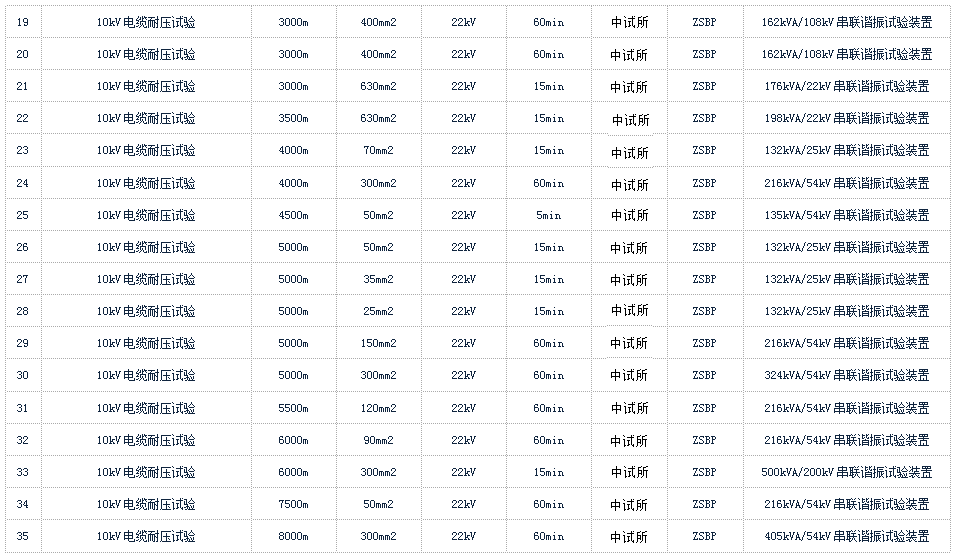
Task: Click 500kVA/200kV串联谐振试验装置 entry
Action: click(x=846, y=472)
